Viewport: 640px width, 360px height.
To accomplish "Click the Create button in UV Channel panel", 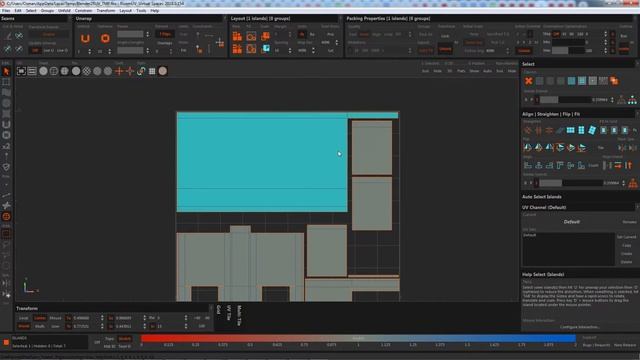I will (x=627, y=253).
